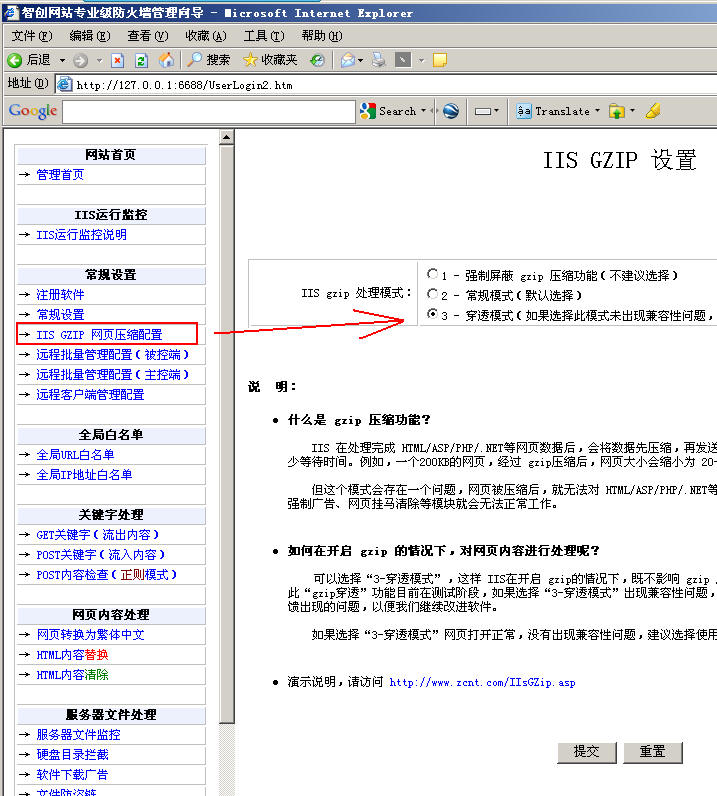Click the Edit page icon in the toolbar
Viewport: 717px width, 796px height.
[403, 60]
